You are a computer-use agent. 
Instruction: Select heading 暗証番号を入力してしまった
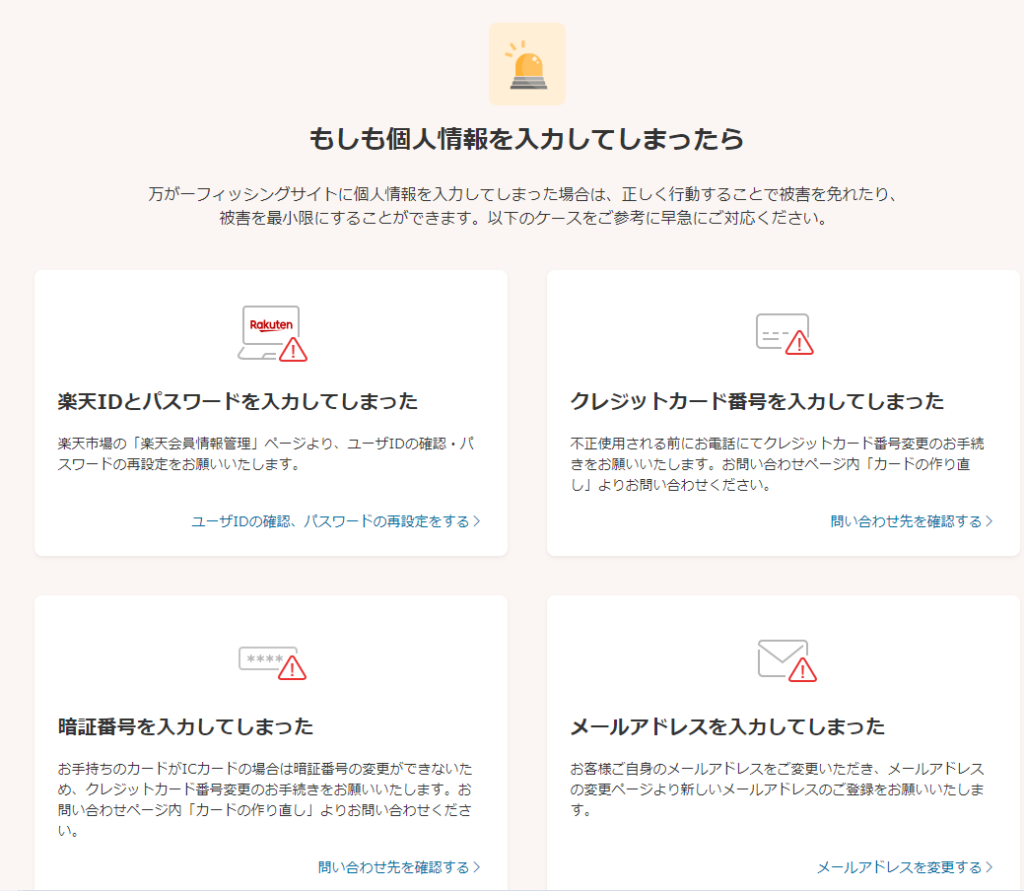[186, 726]
